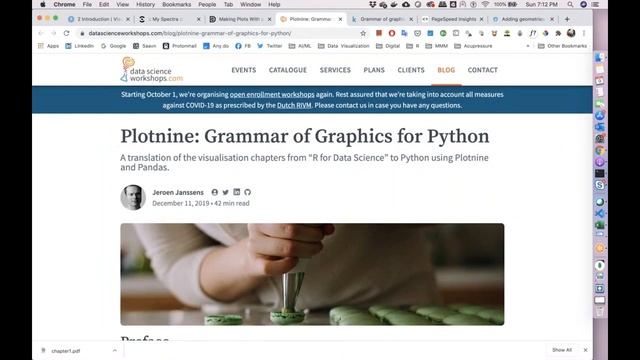Open a new tab with the plus button
Screen dimensions: 640x360
tap(567, 19)
